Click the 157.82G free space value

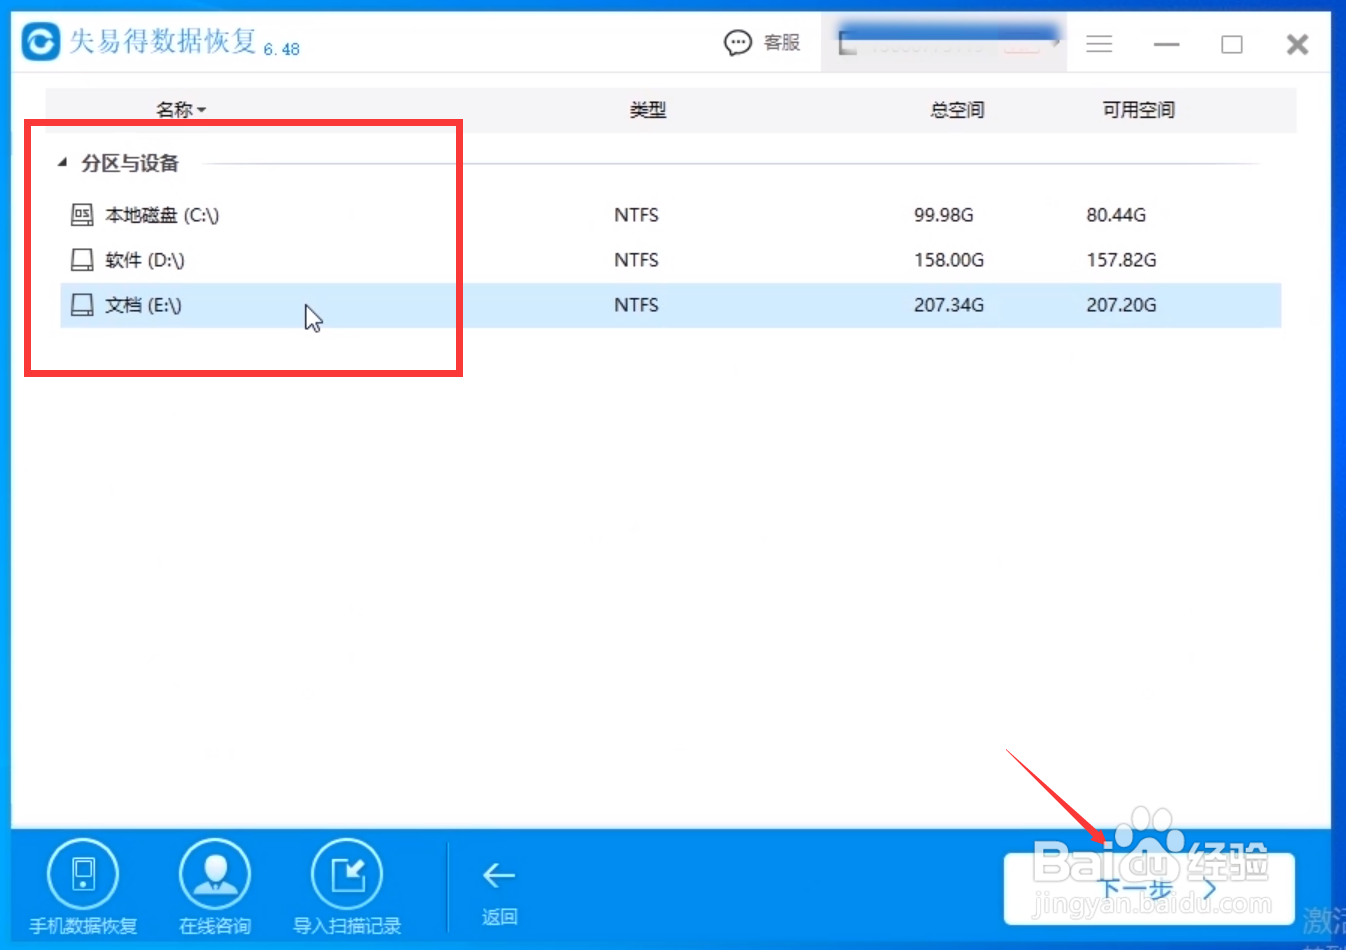(x=1121, y=260)
